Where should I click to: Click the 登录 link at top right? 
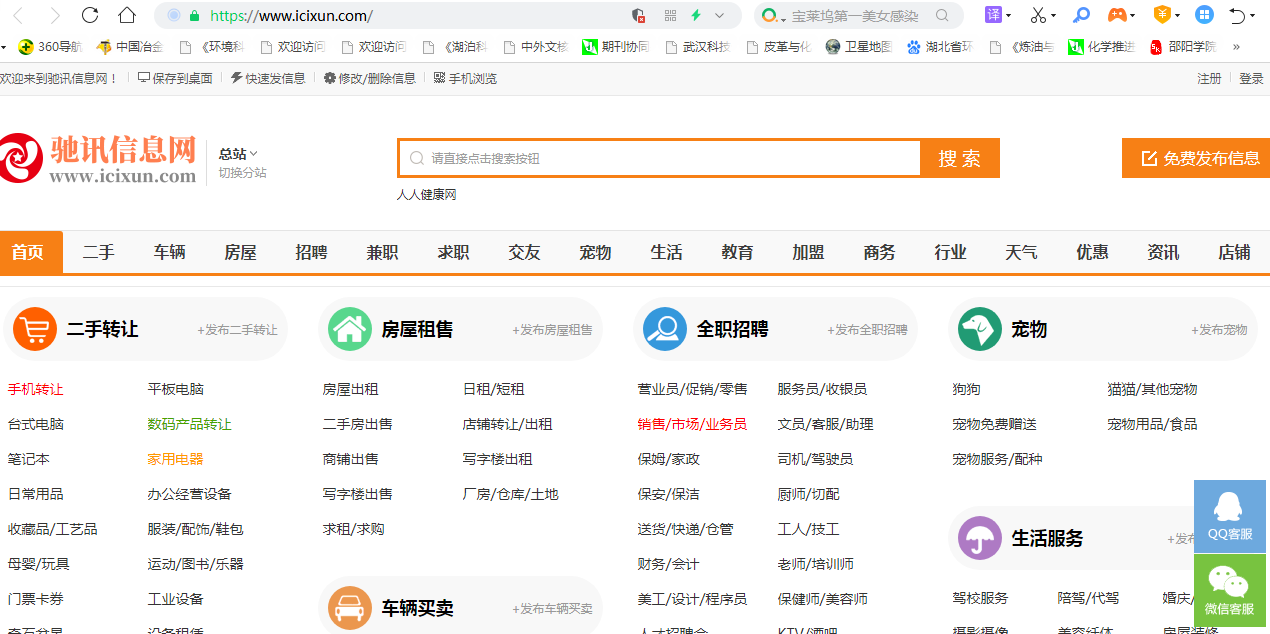tap(1251, 78)
